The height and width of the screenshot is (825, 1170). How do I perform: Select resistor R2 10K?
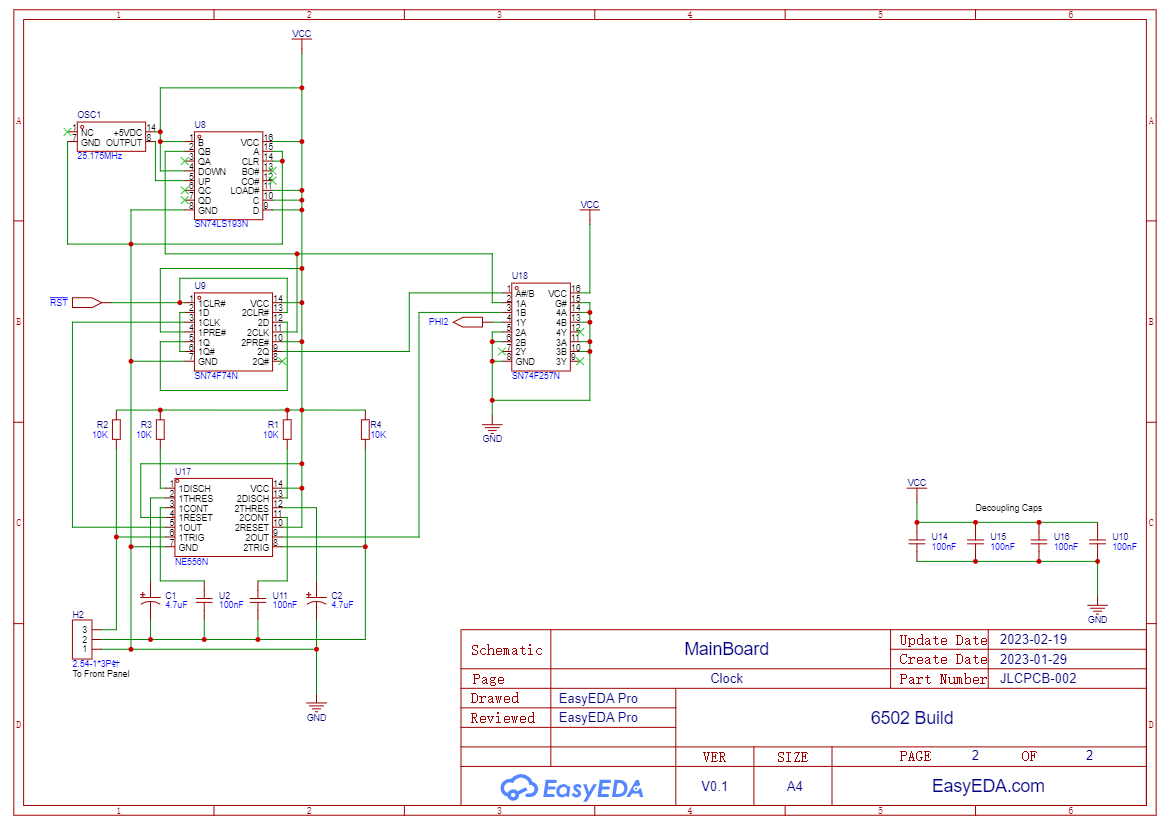tap(117, 430)
